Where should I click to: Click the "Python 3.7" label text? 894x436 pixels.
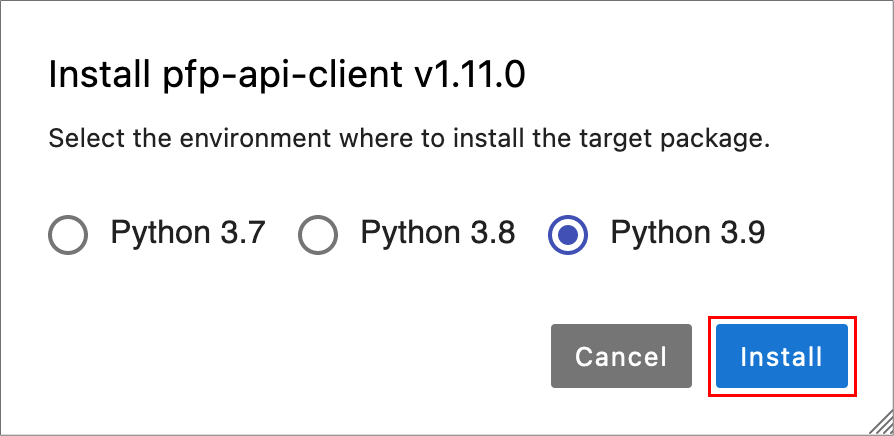pyautogui.click(x=187, y=234)
